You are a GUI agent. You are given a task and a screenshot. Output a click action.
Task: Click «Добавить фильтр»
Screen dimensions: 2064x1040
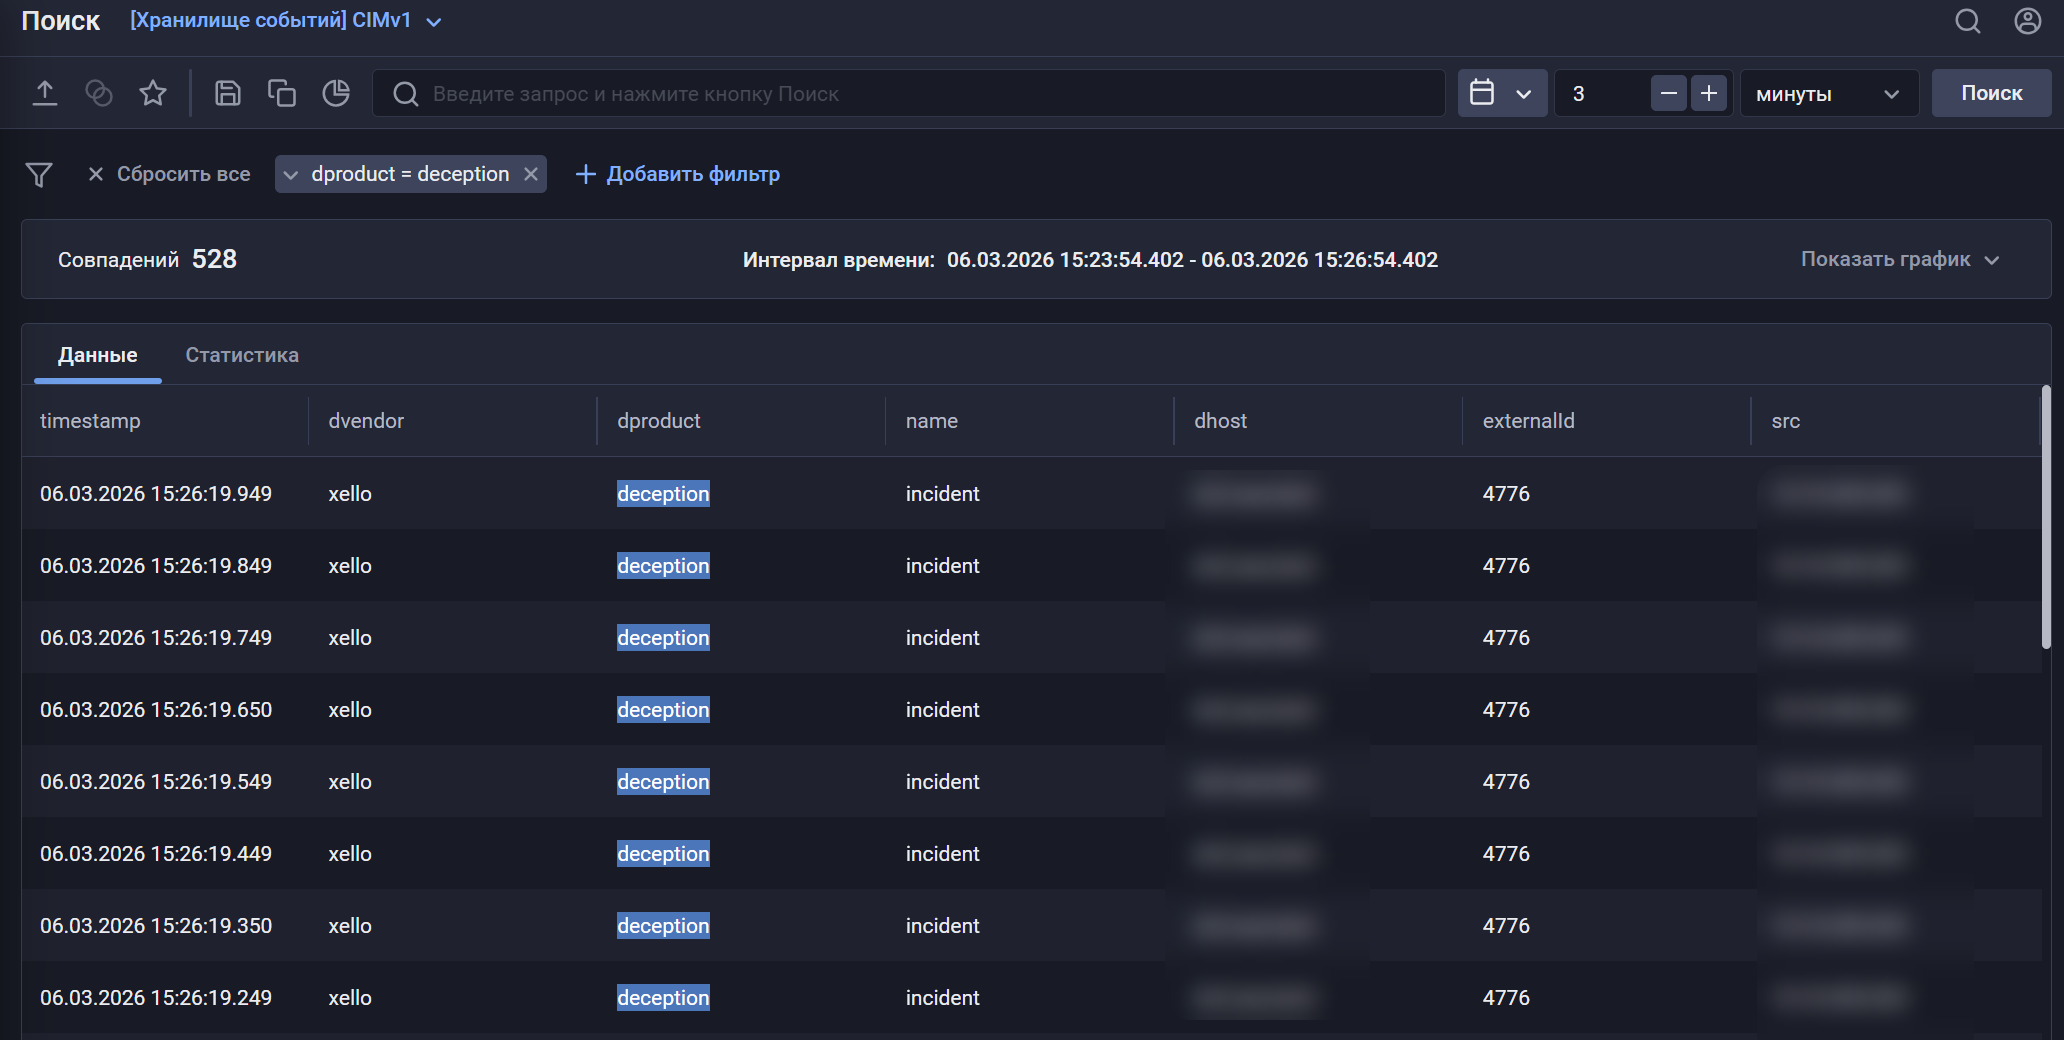(x=677, y=173)
